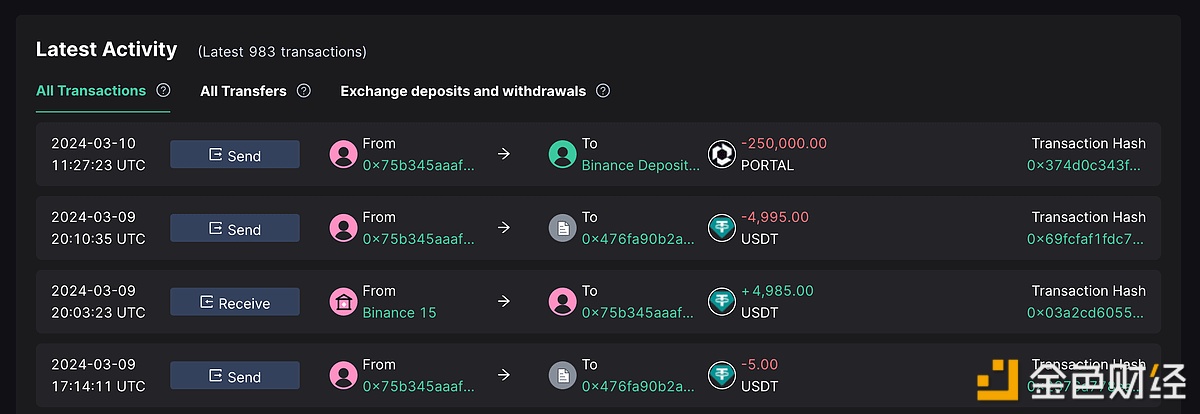Open the All Transfers tab

tap(243, 91)
